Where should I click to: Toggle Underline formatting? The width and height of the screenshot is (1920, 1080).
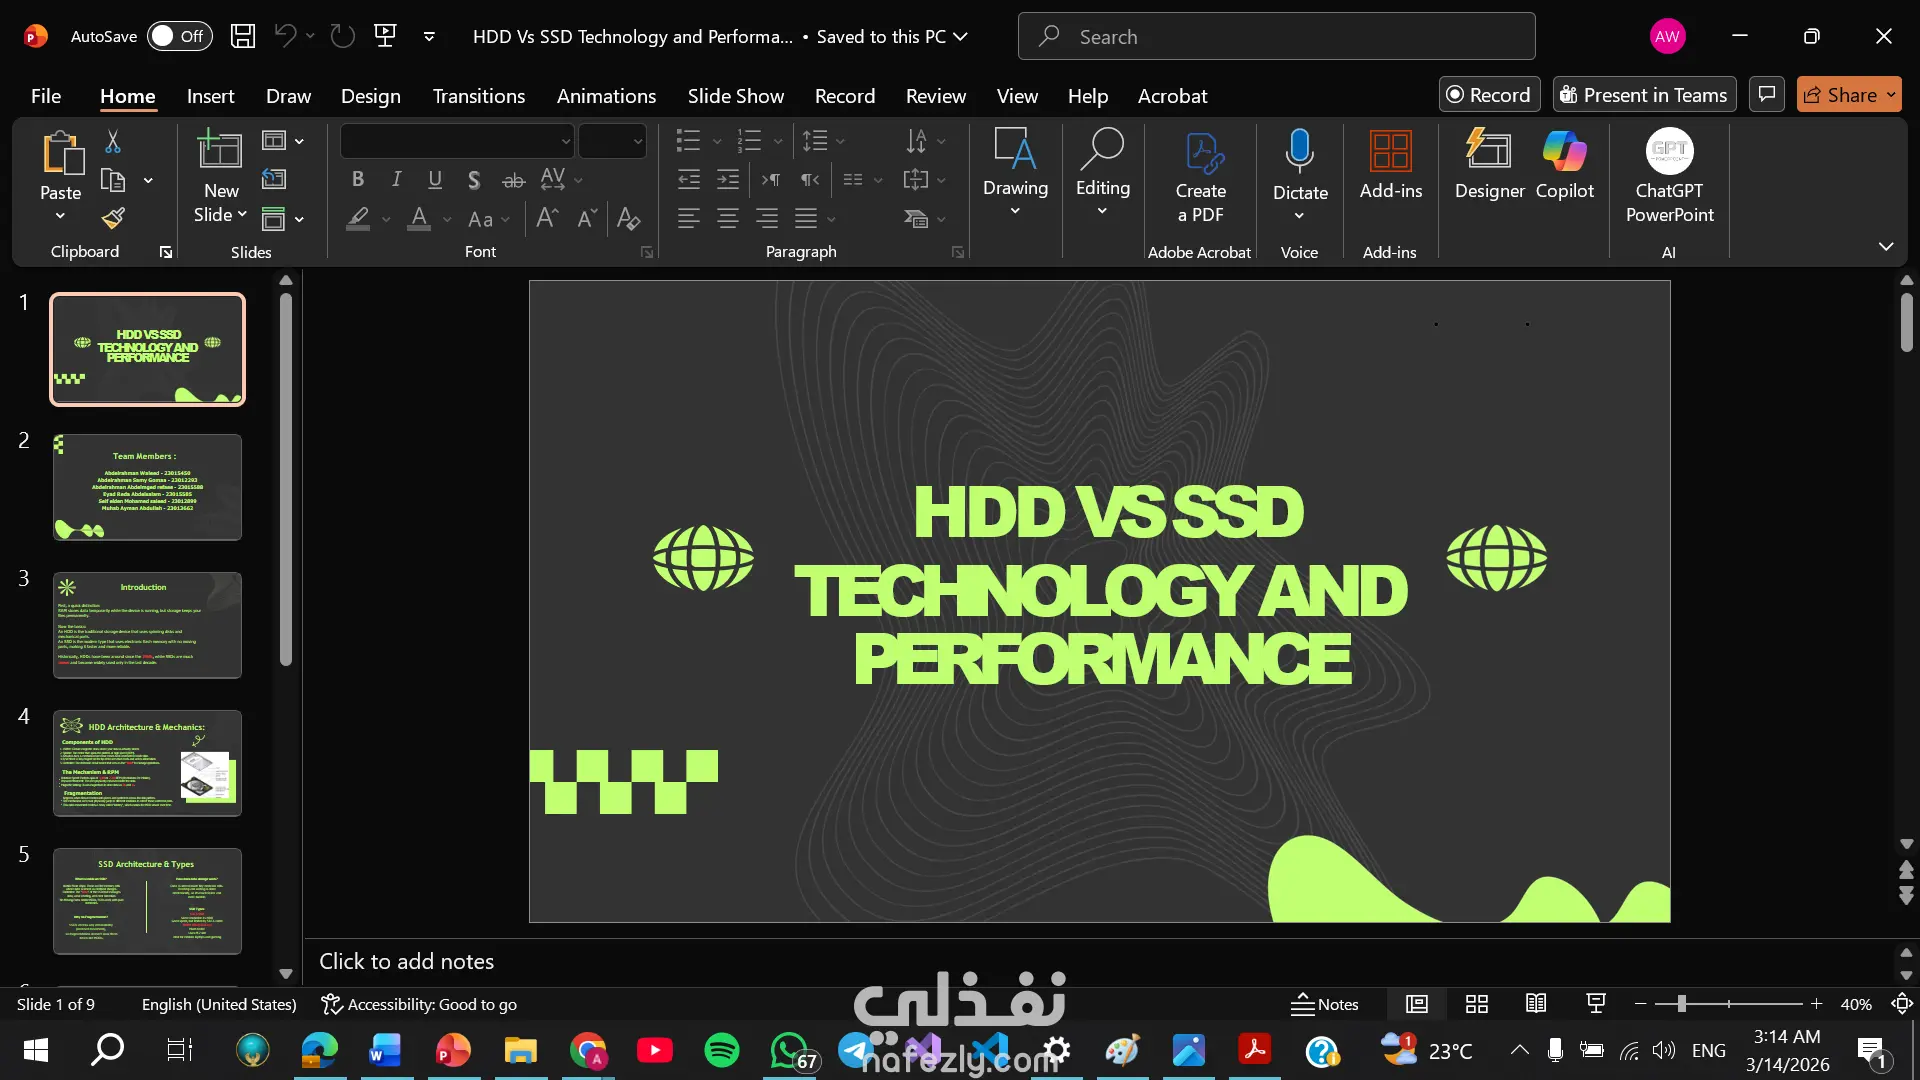(x=435, y=180)
